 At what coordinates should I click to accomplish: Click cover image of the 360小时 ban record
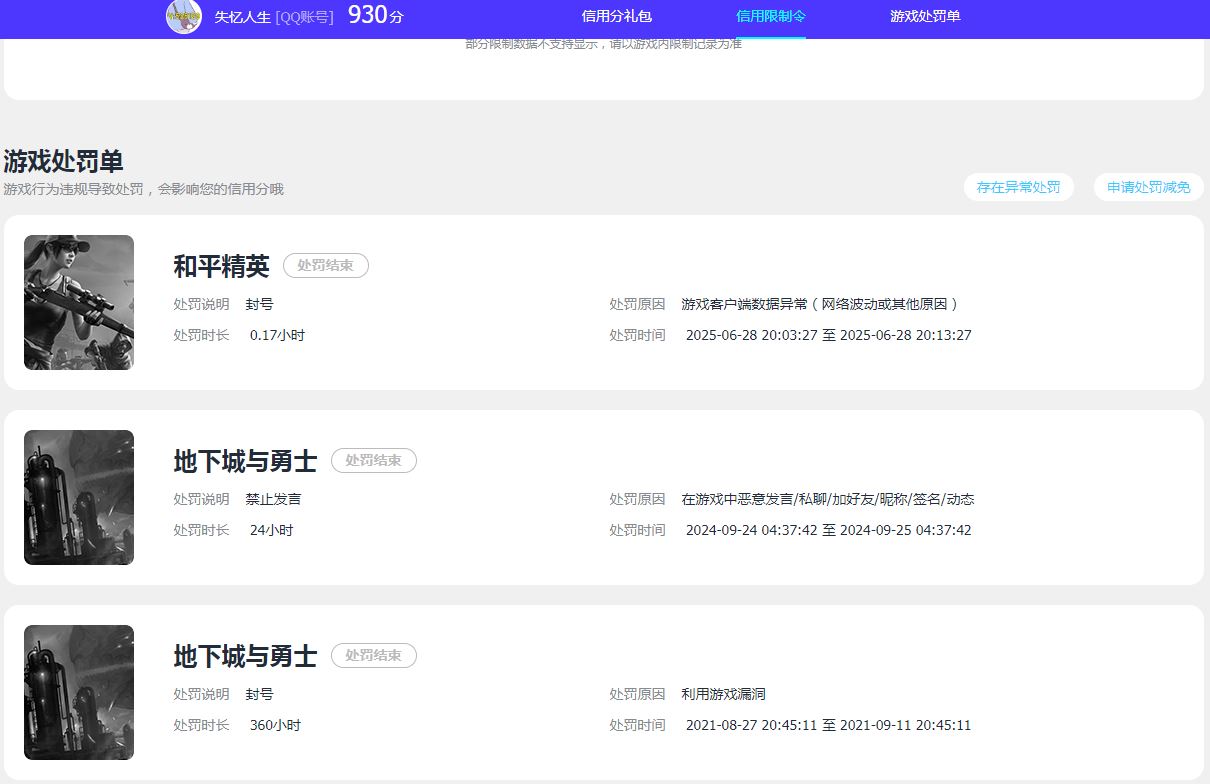coord(79,692)
